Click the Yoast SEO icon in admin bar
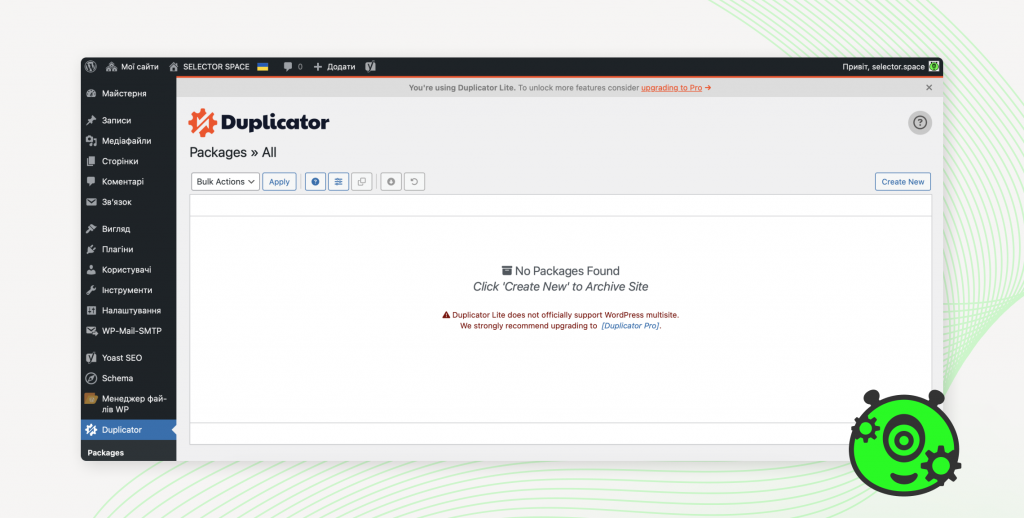 pos(370,67)
